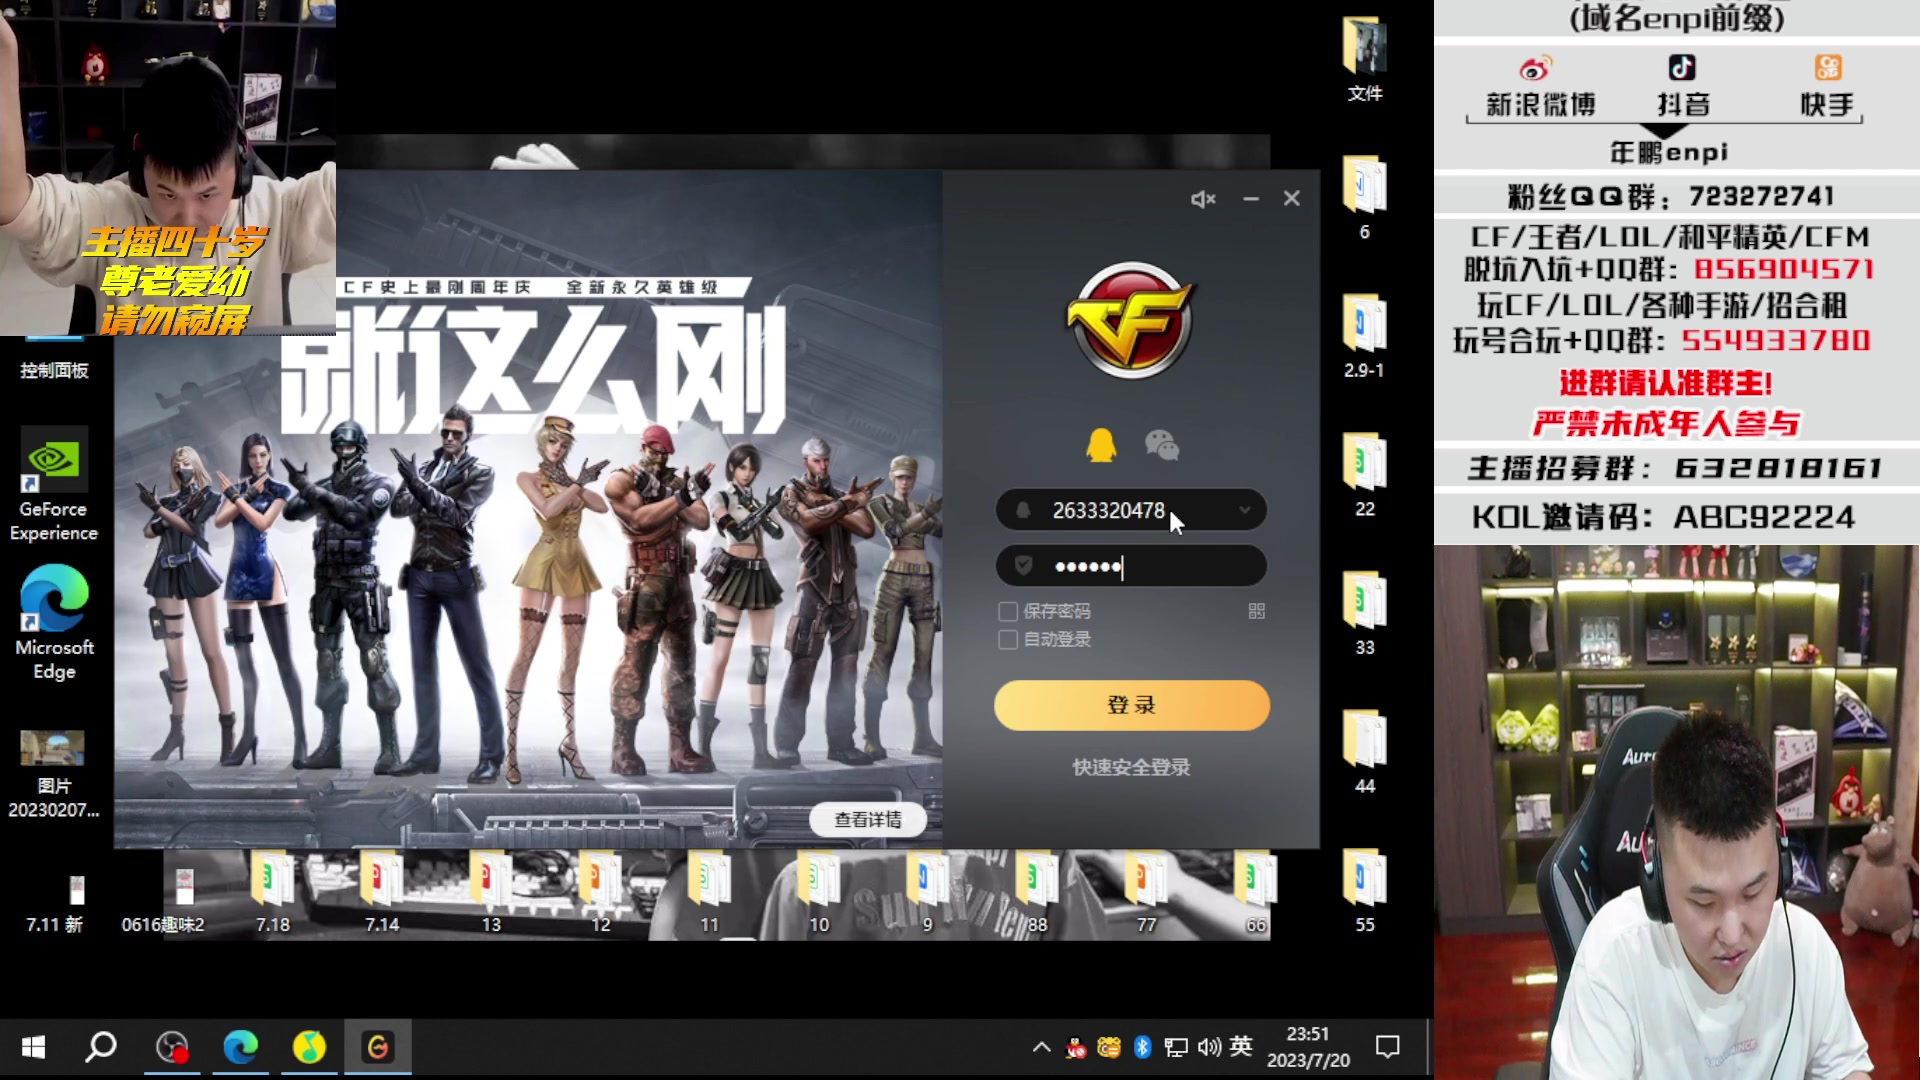Screen dimensions: 1920x1080
Task: Select the 2.9-1 desktop folder
Action: click(1365, 337)
